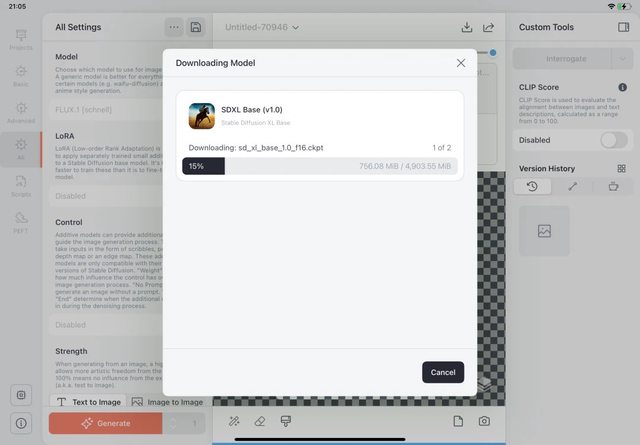Viewport: 640px width, 445px height.
Task: Toggle the CLIP Score switch
Action: (613, 140)
